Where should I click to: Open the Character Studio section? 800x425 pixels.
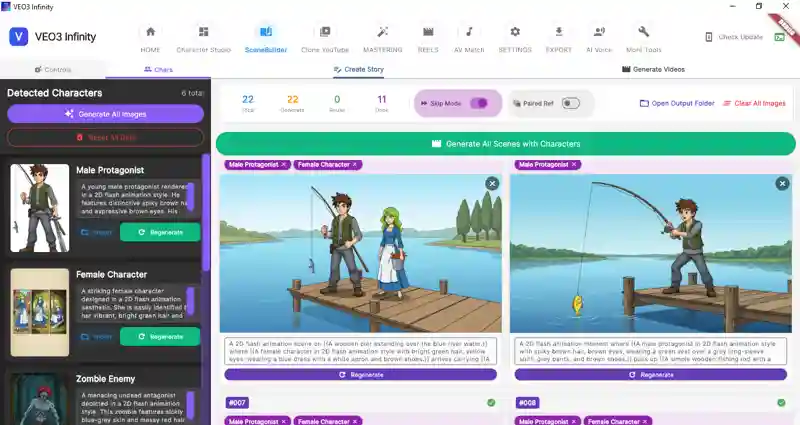[x=204, y=38]
